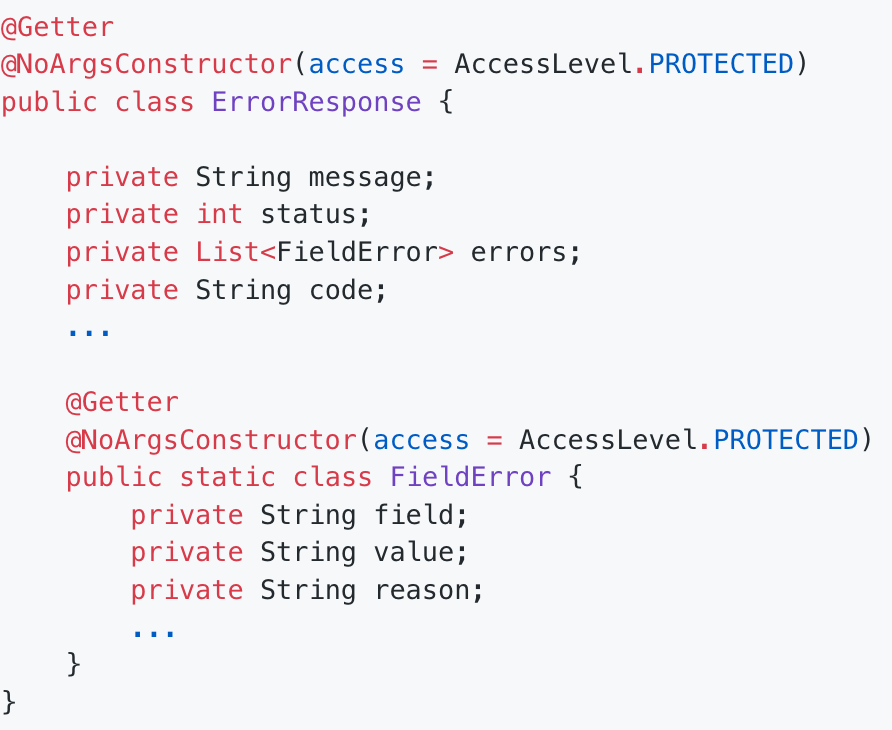Expand the first ellipsis in ErrorResponse

[89, 332]
